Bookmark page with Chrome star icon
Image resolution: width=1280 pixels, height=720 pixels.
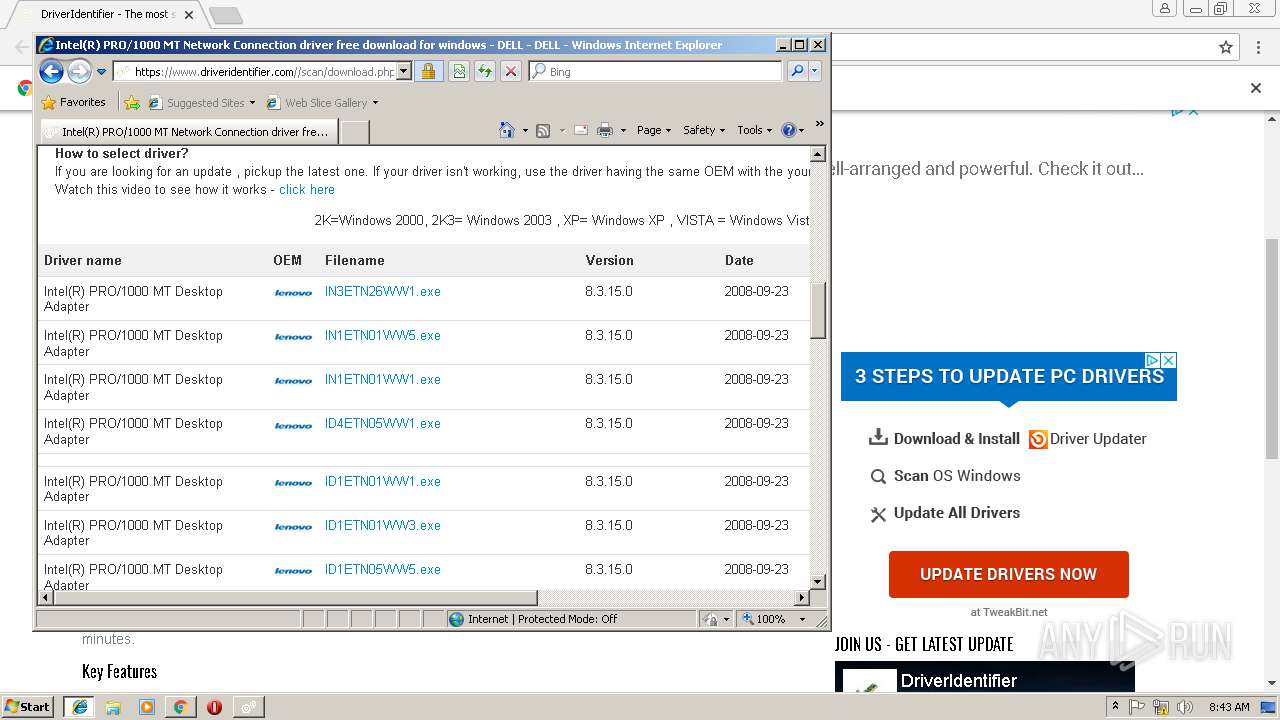pos(1226,47)
